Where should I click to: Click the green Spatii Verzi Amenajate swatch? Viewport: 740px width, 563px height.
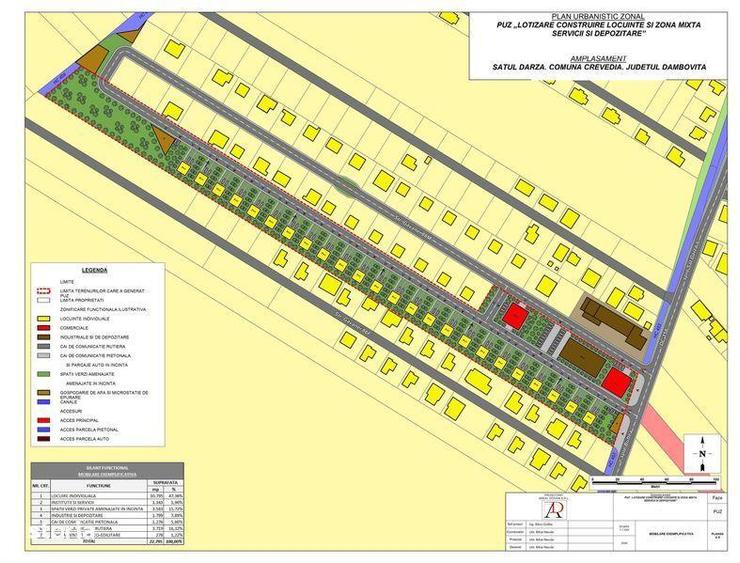(x=43, y=374)
